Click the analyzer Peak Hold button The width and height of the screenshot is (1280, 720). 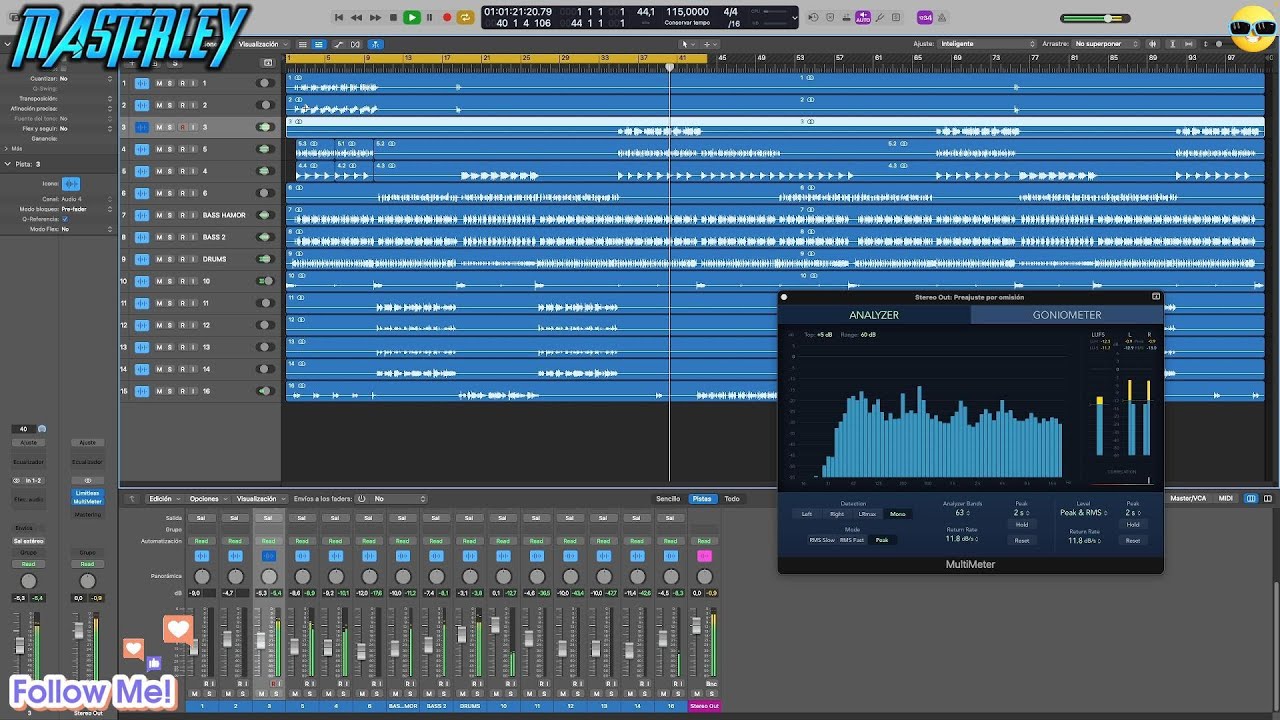tap(1021, 524)
